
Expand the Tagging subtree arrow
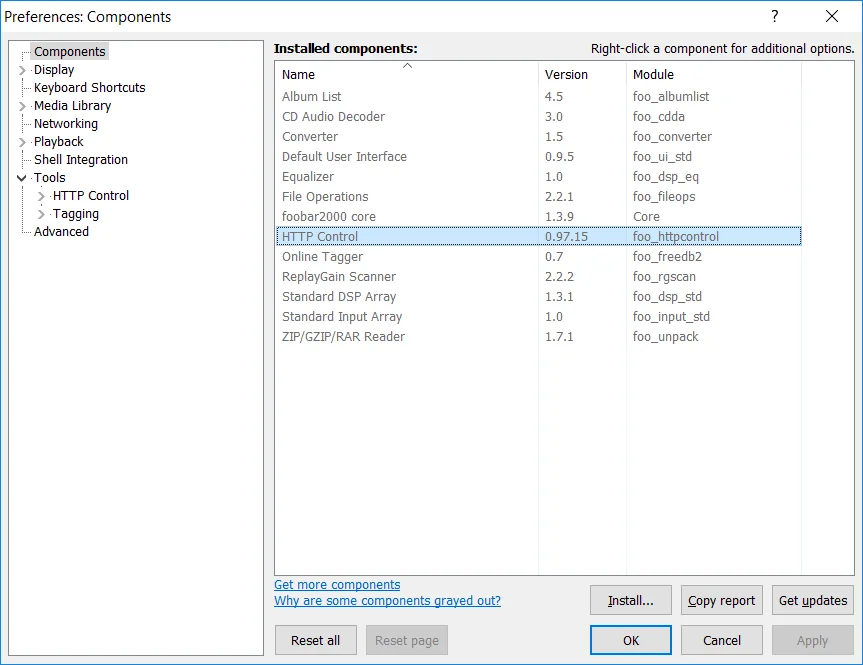pos(41,214)
